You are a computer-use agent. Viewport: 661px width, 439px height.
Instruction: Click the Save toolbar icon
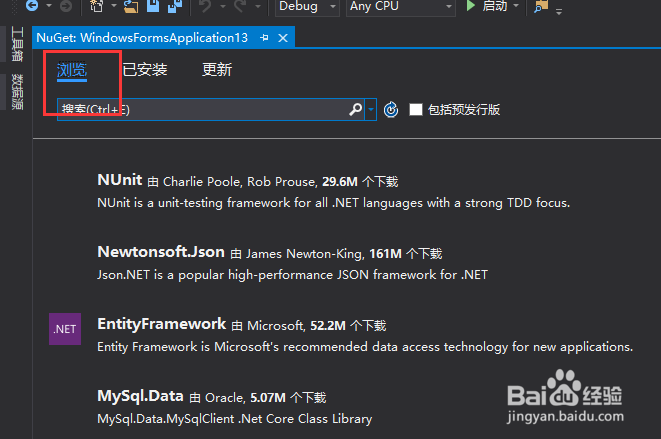(x=153, y=5)
